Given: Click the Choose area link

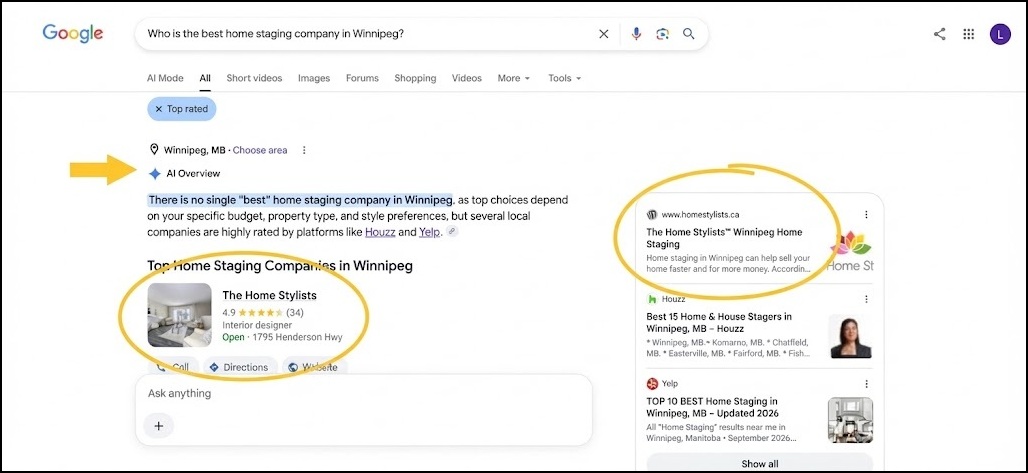Looking at the screenshot, I should click(260, 150).
